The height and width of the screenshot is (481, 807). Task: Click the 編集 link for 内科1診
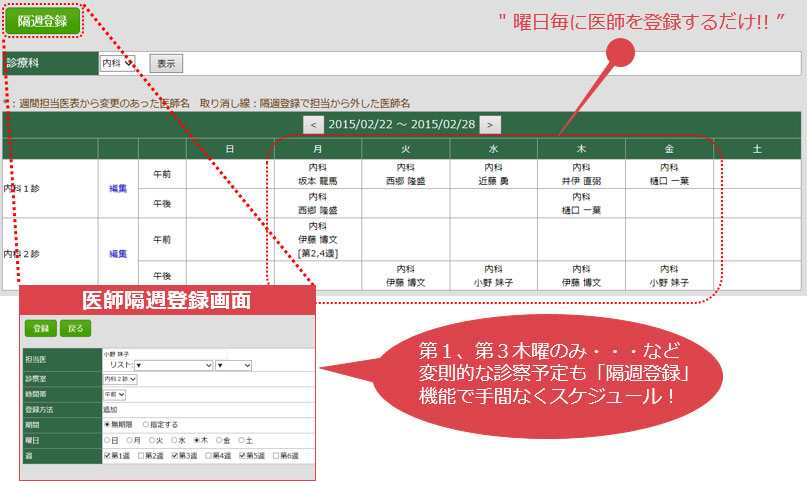(x=118, y=188)
